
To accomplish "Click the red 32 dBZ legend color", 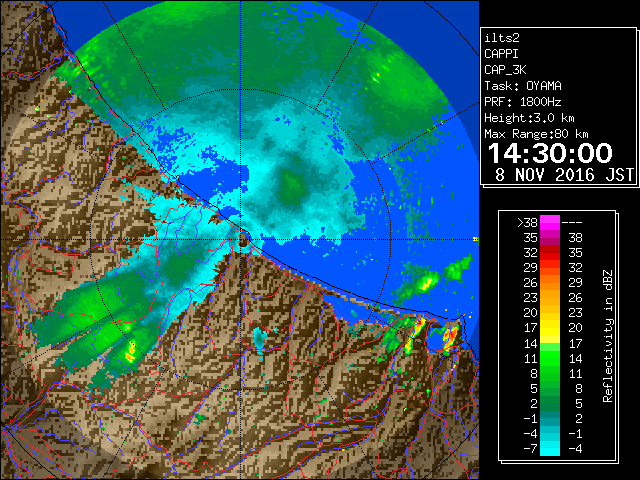I will tap(550, 253).
